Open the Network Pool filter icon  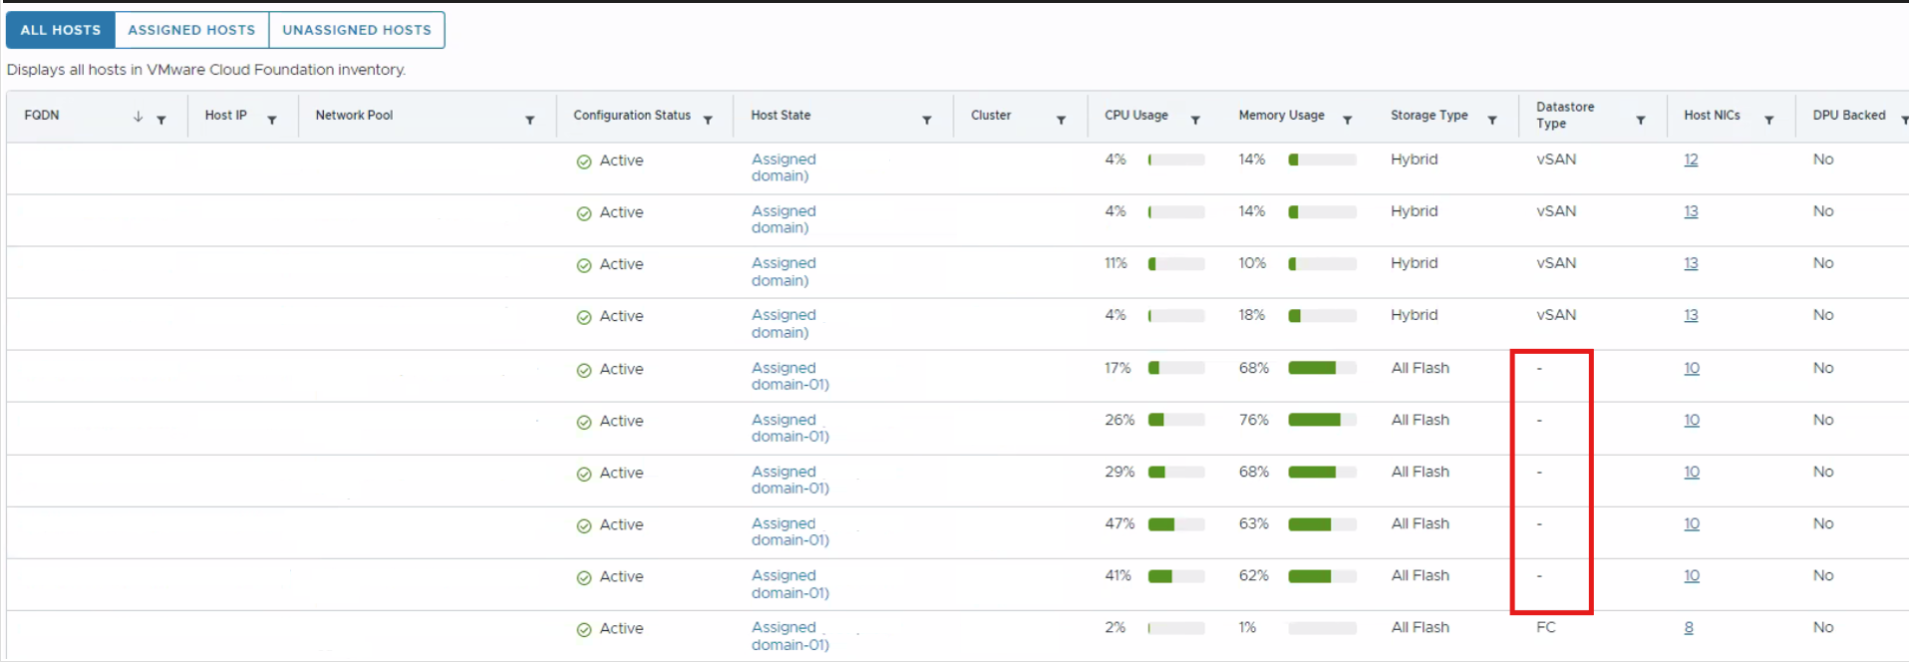pyautogui.click(x=530, y=120)
